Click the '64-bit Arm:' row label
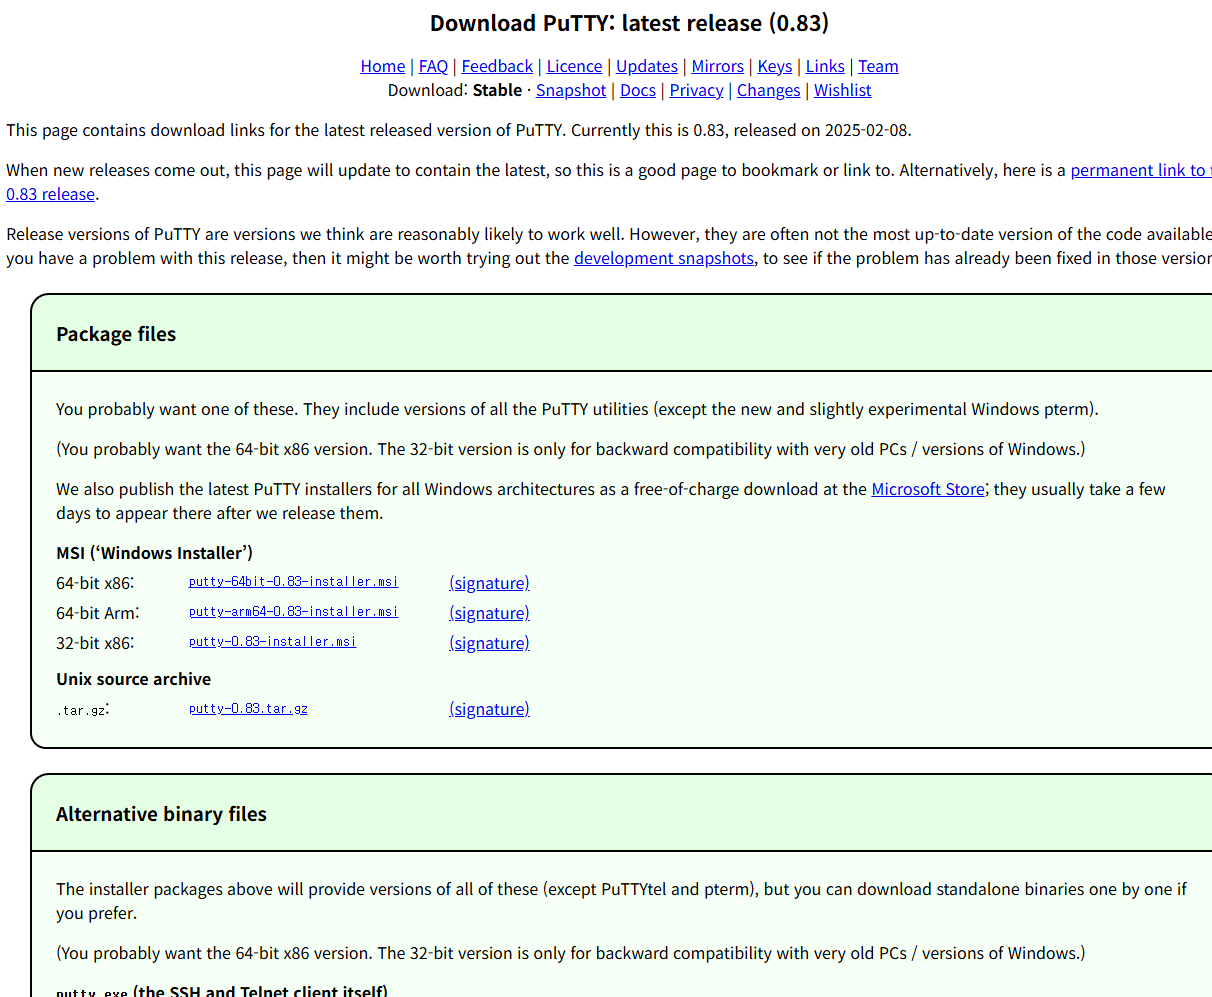This screenshot has height=997, width=1212. (98, 613)
